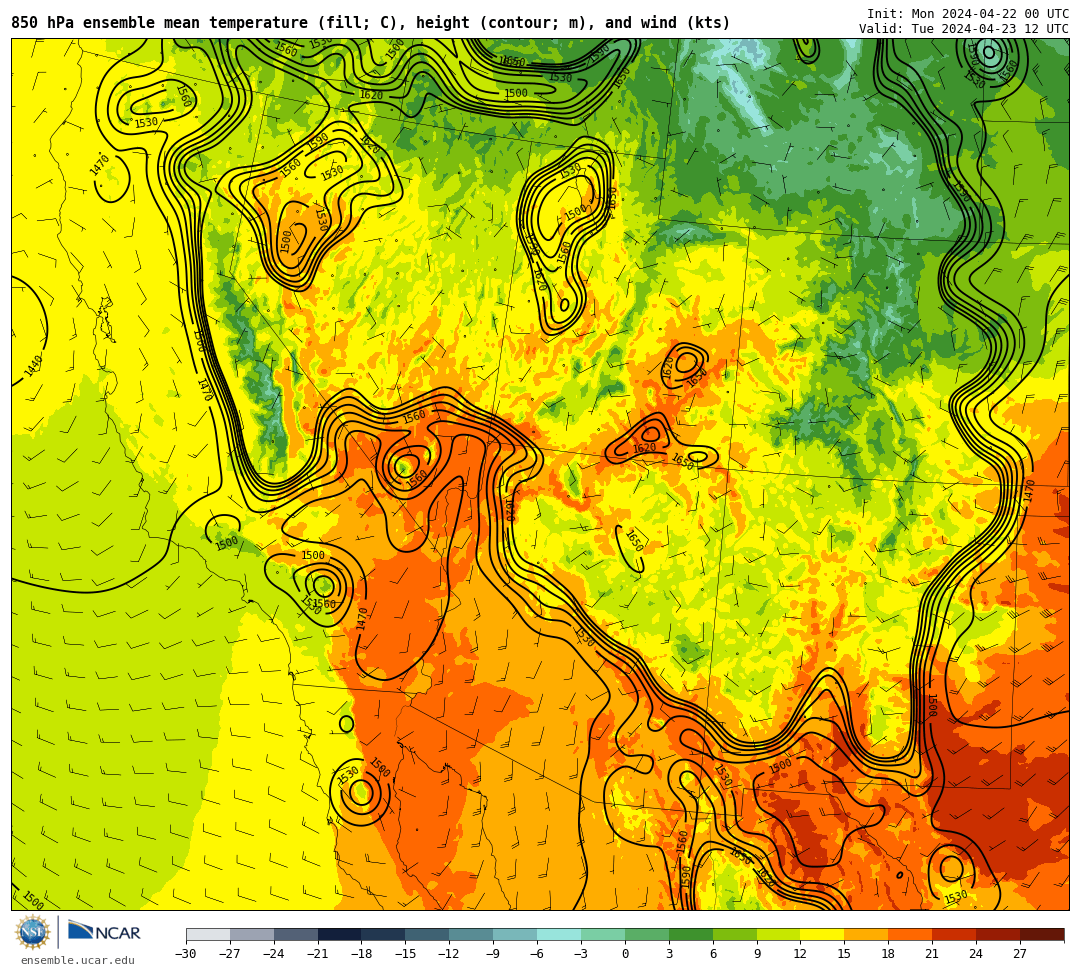Pick the olive green 6 to 9 swatch
1080x973 pixels.
click(x=735, y=934)
